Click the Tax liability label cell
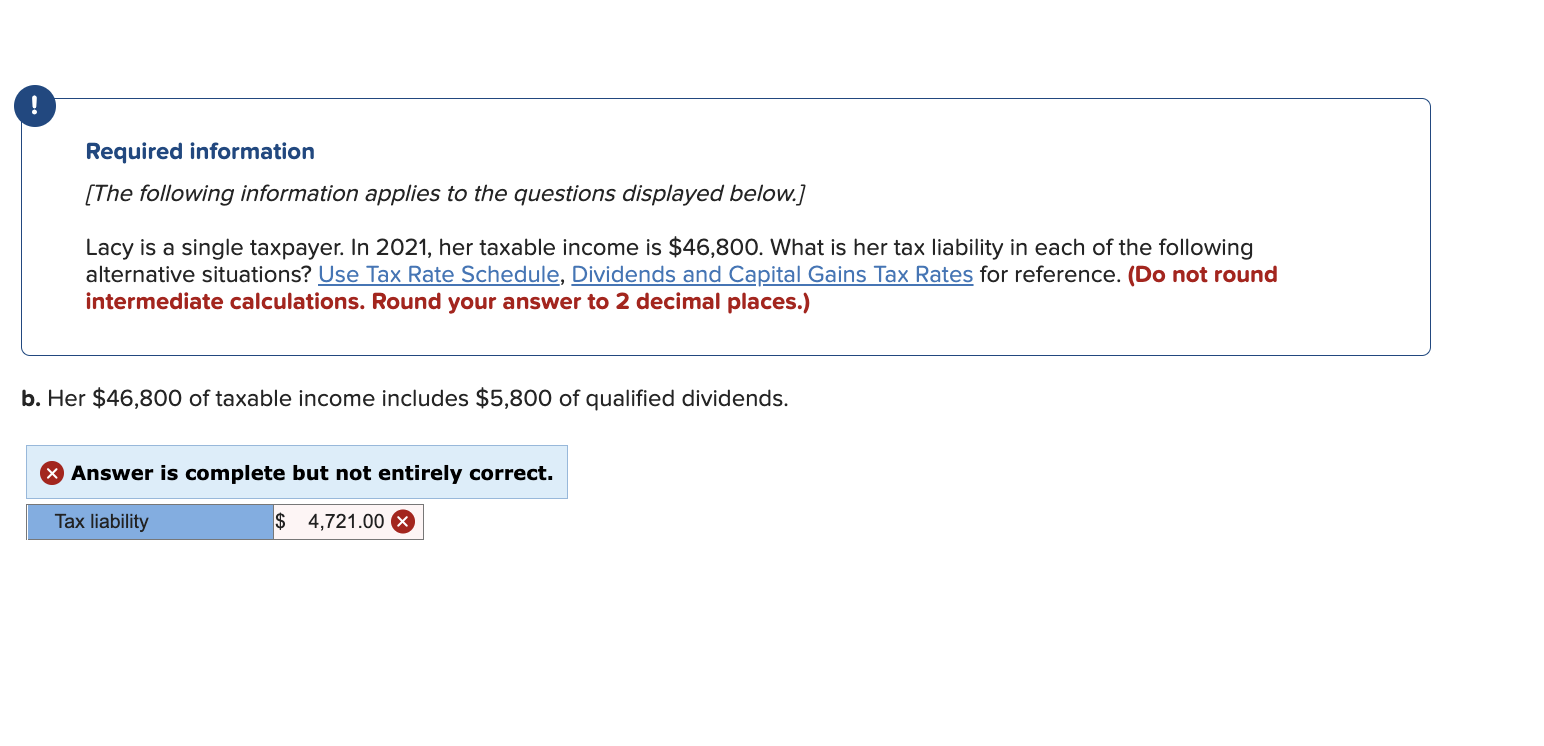This screenshot has width=1544, height=746. (148, 521)
